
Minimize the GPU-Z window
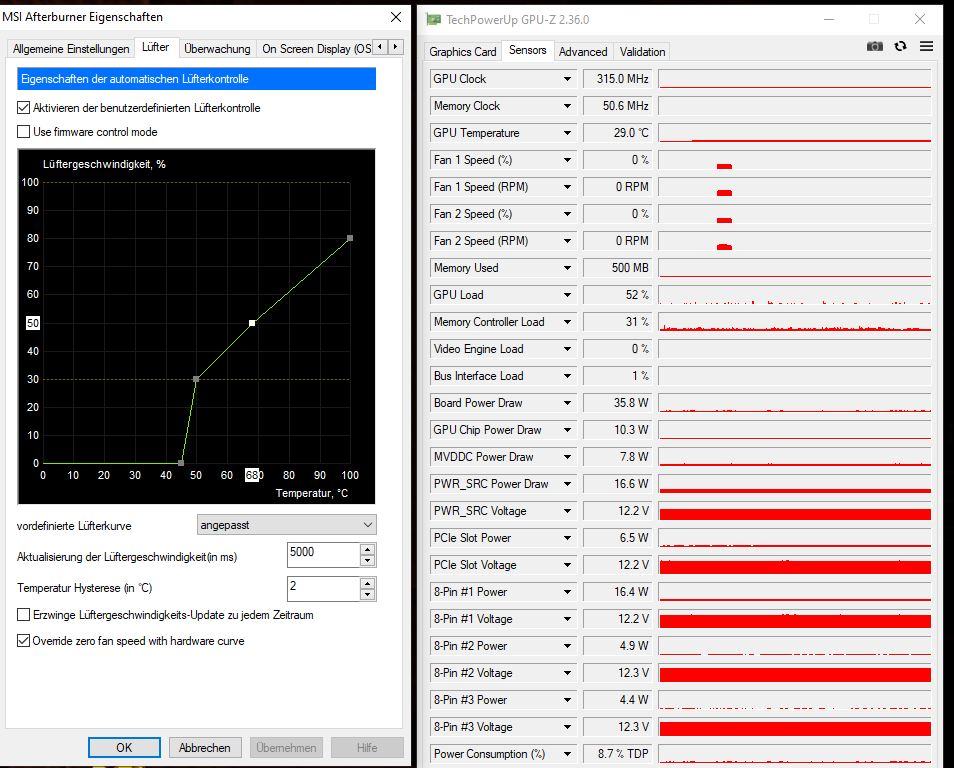click(x=829, y=19)
